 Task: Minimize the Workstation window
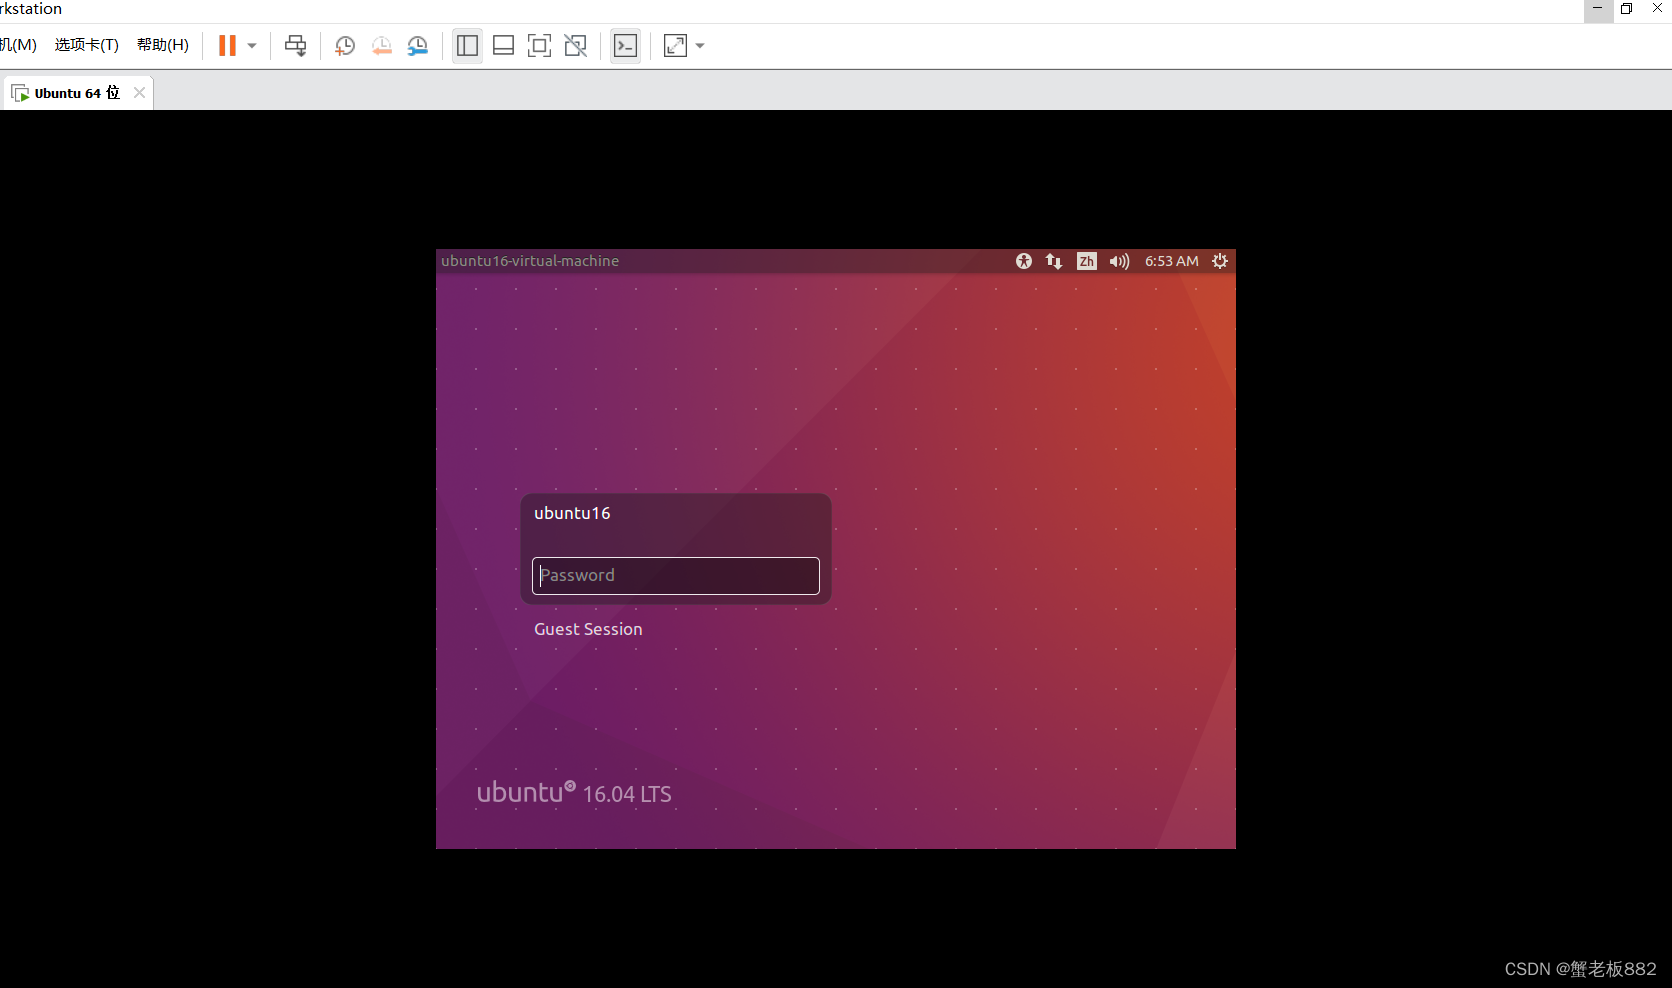click(1598, 9)
